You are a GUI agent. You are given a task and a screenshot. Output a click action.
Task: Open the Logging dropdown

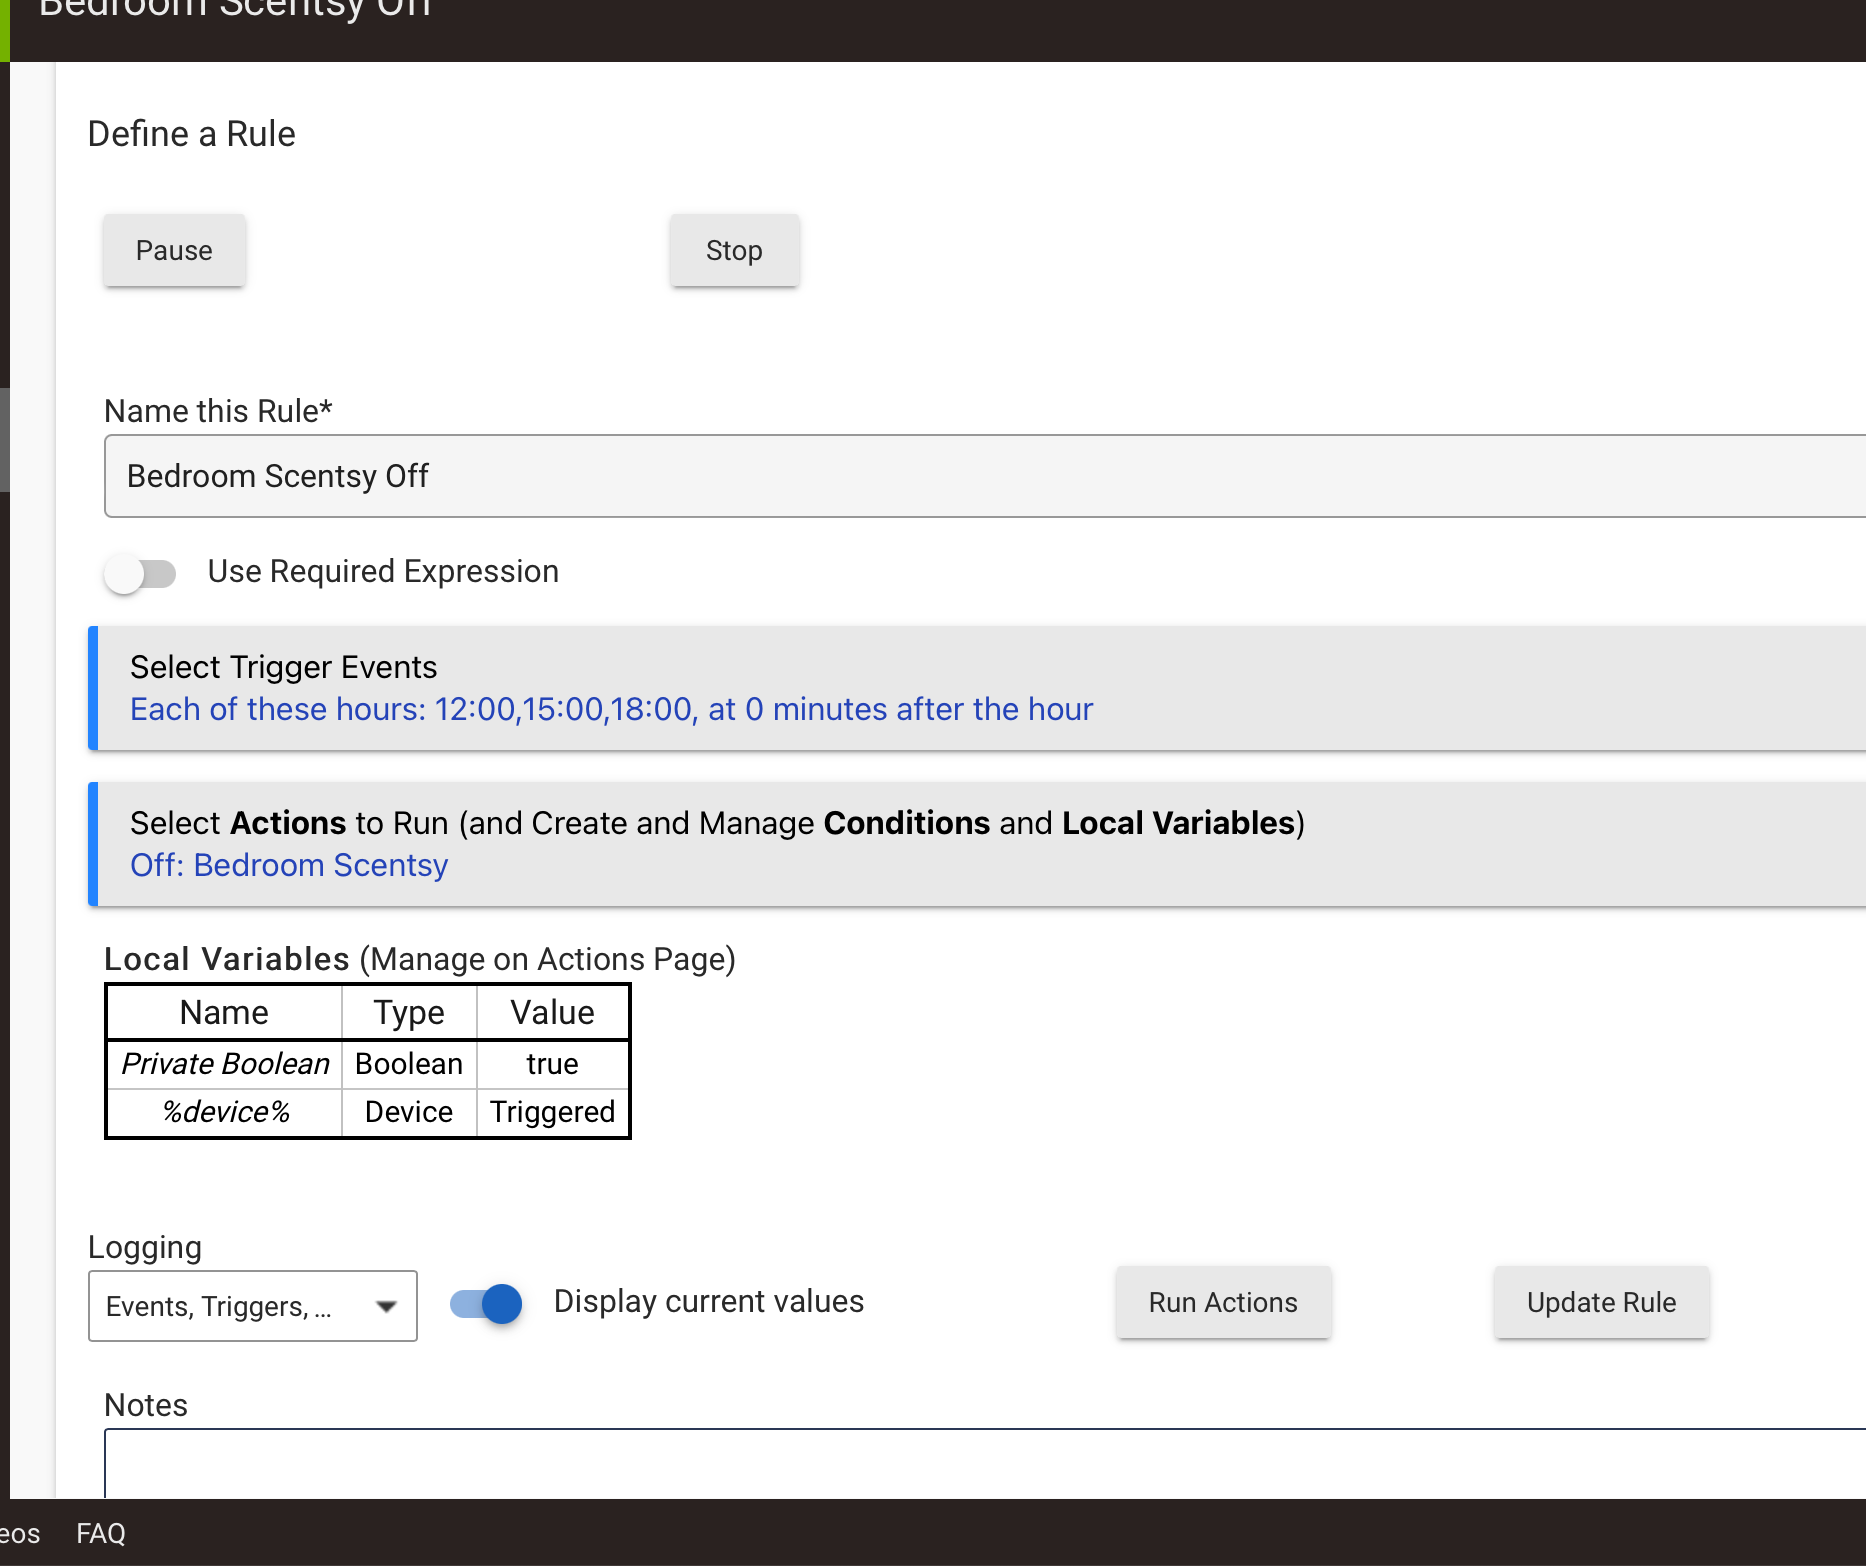point(252,1306)
